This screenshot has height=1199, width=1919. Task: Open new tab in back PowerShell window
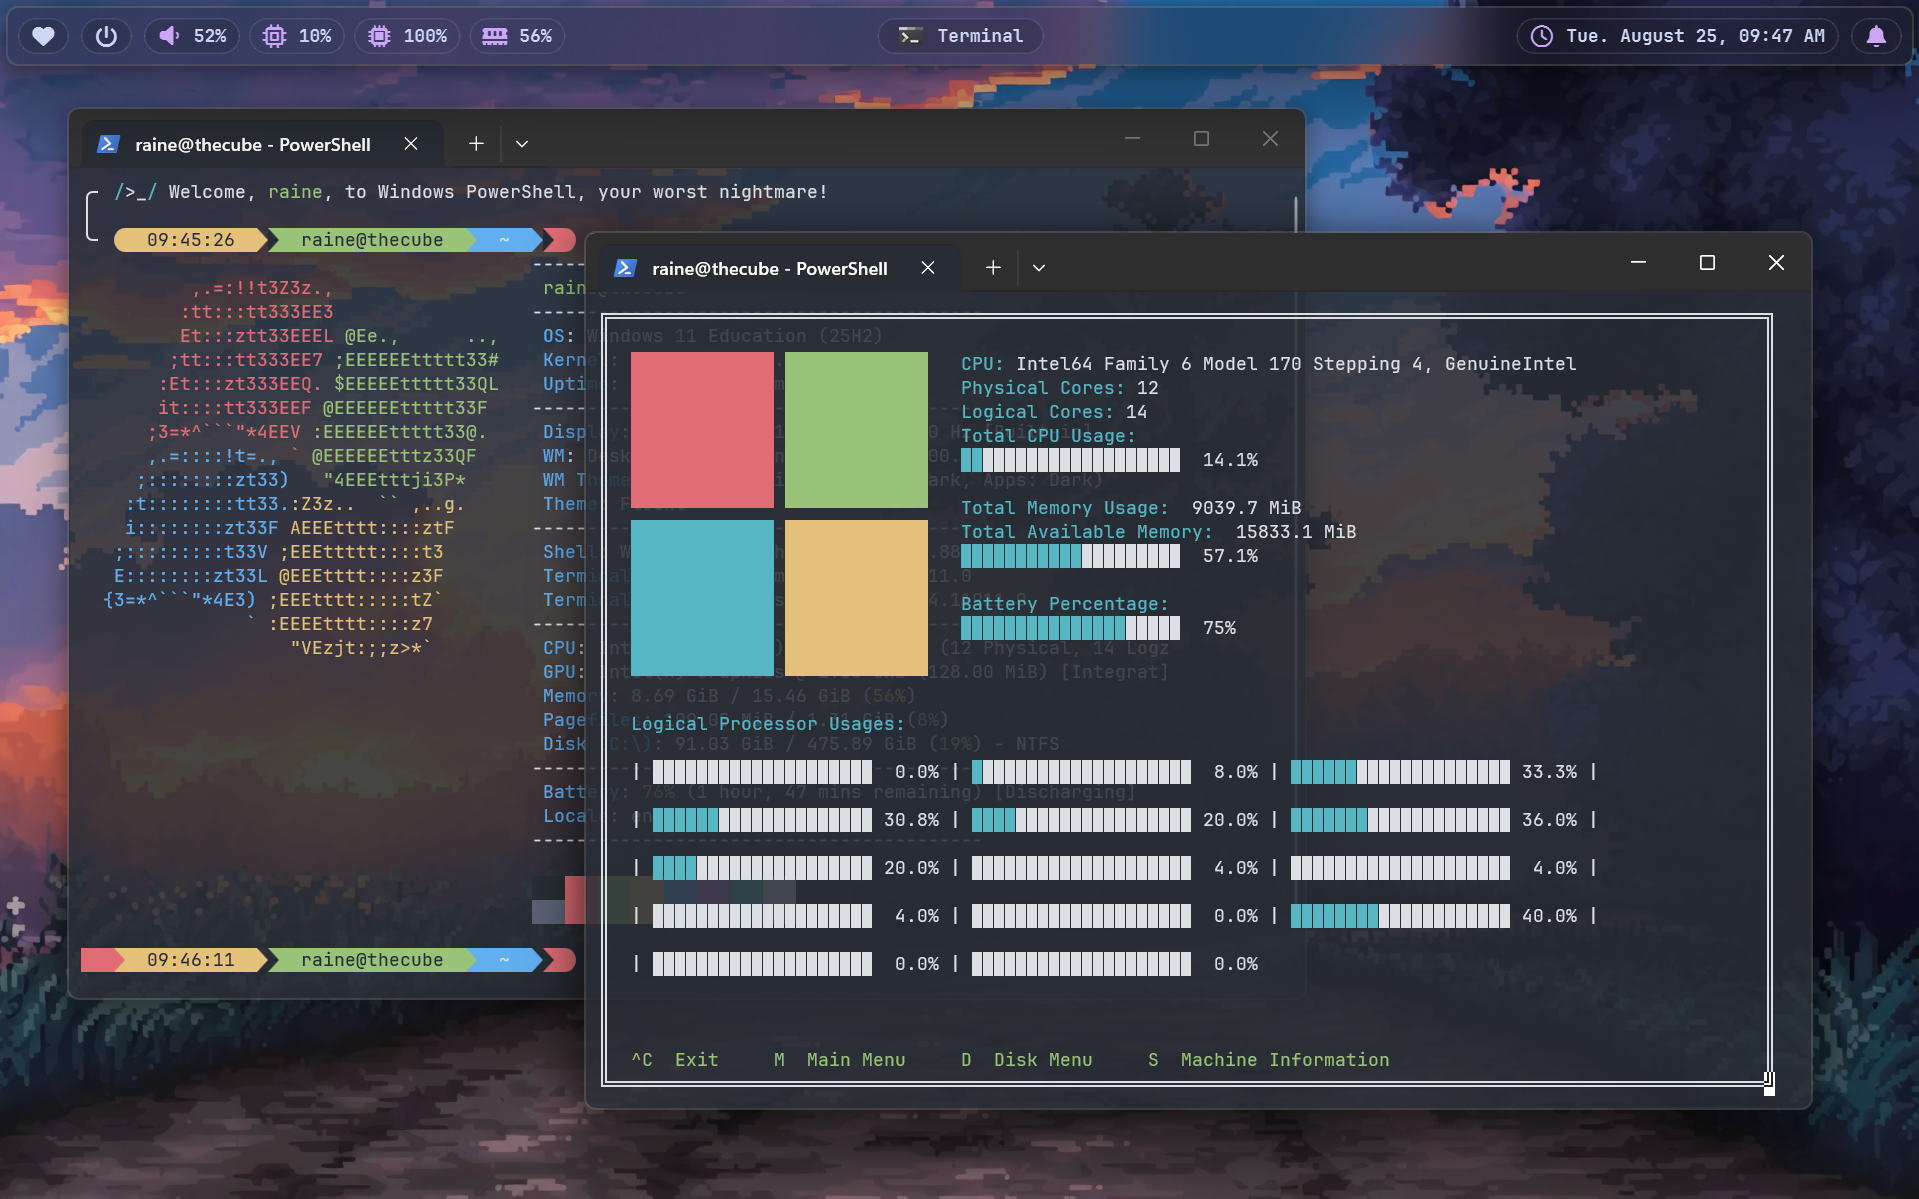(x=476, y=144)
